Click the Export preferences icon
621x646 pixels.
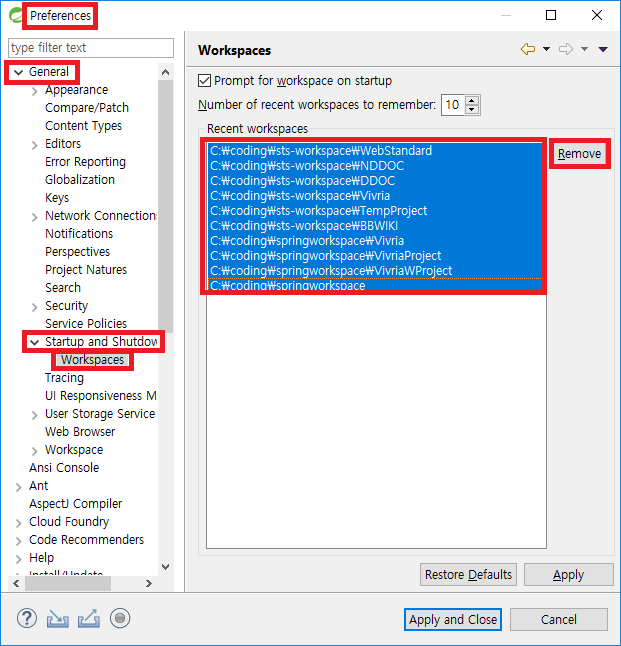point(89,618)
